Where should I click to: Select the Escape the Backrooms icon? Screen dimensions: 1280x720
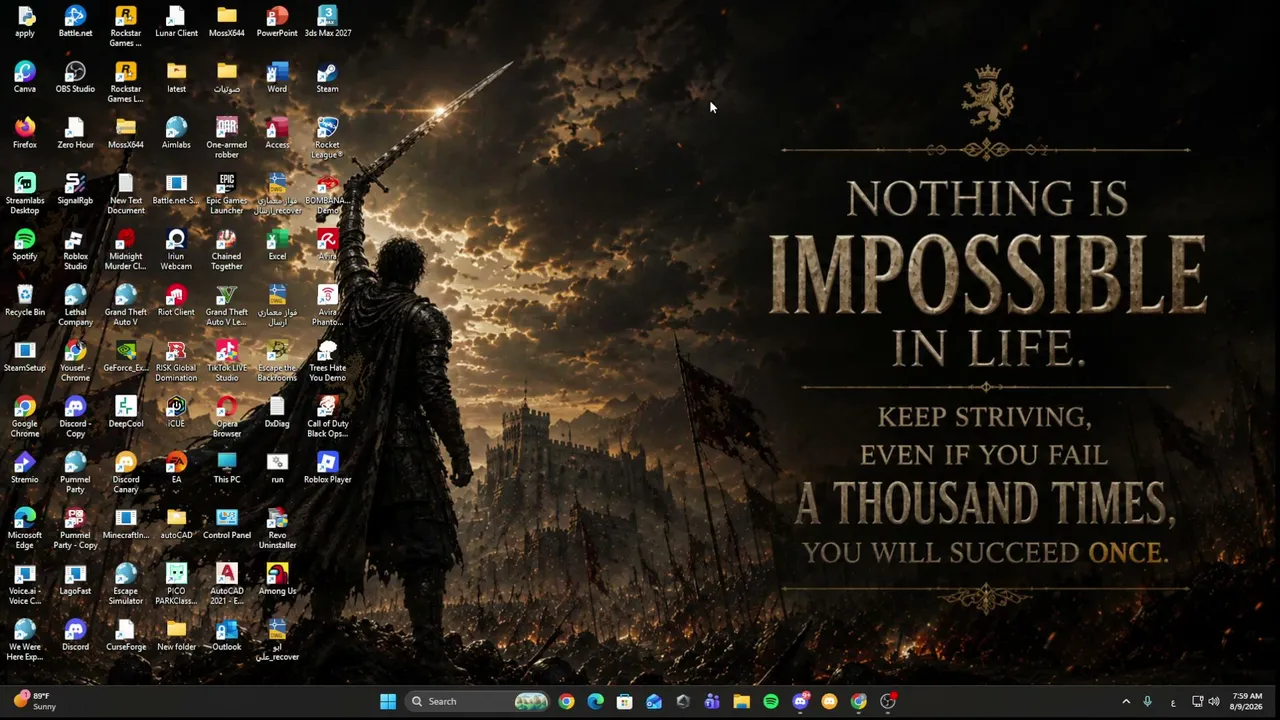click(x=277, y=362)
